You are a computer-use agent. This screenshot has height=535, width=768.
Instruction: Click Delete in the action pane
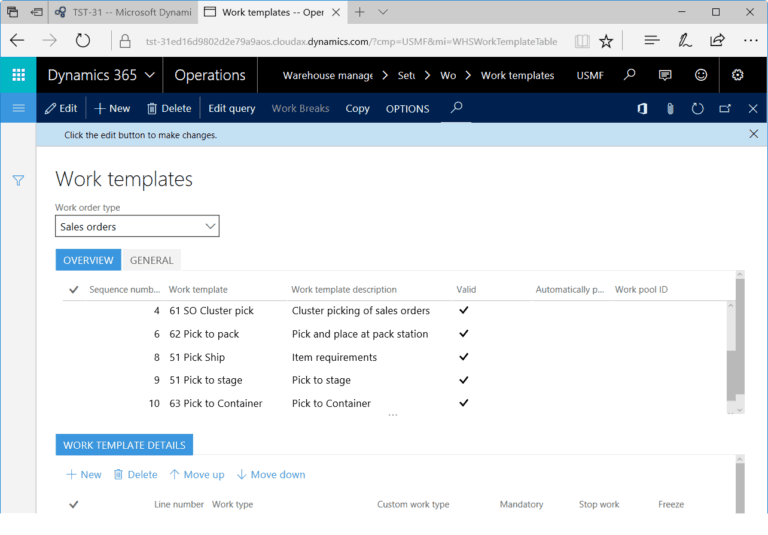click(x=169, y=109)
